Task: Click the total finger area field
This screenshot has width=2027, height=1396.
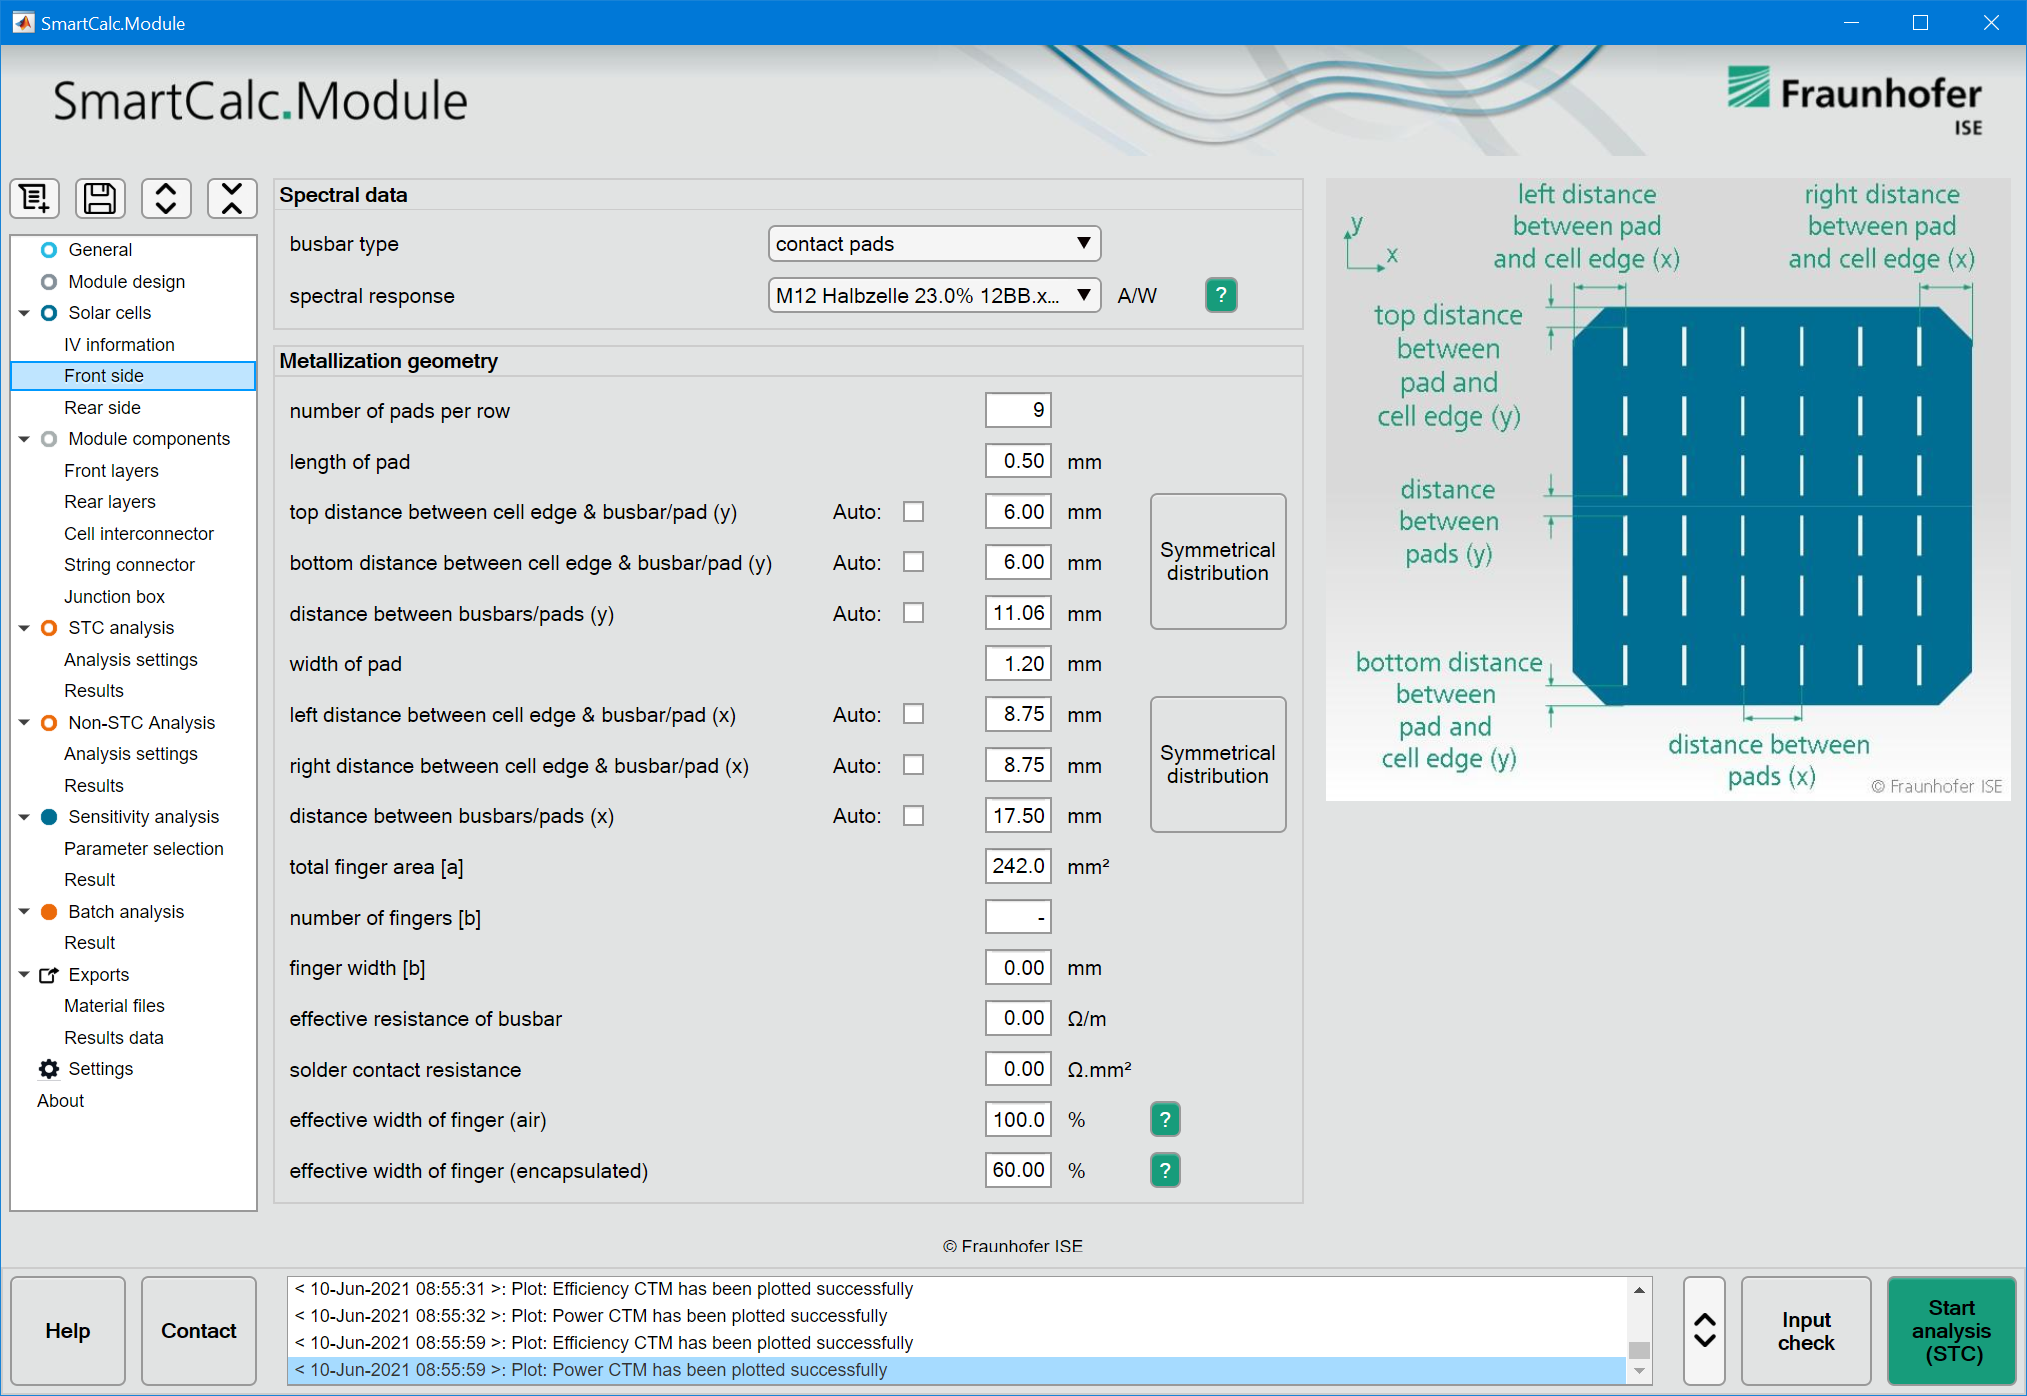Action: pyautogui.click(x=1018, y=866)
